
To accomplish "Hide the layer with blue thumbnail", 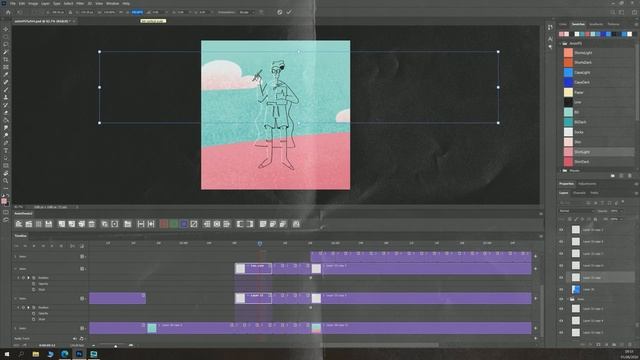I will (561, 289).
